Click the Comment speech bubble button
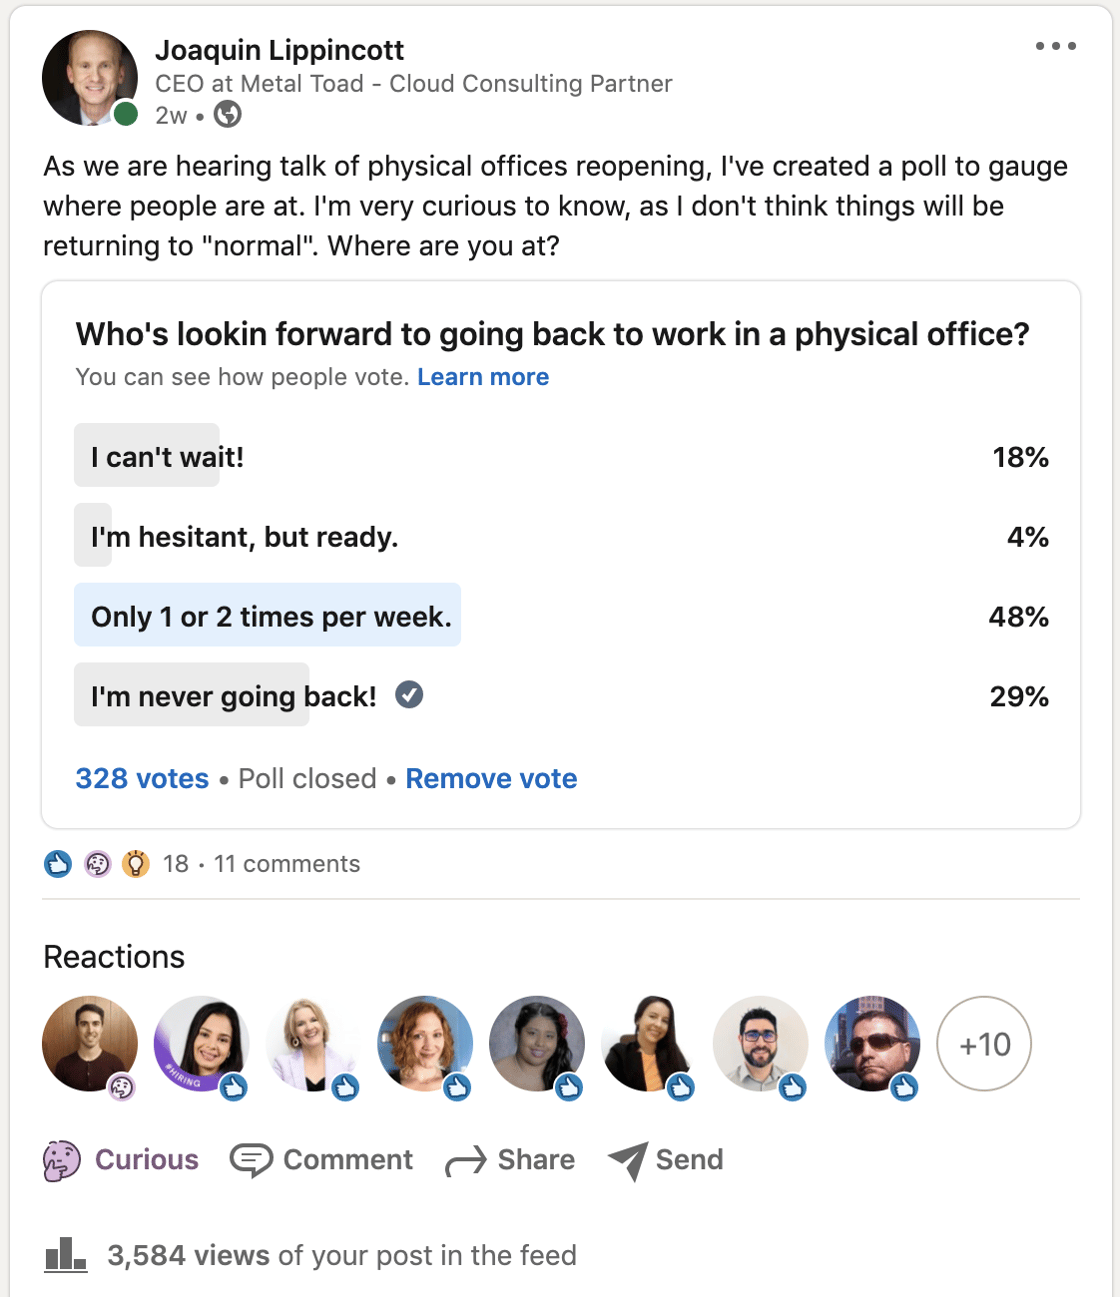 pyautogui.click(x=321, y=1160)
